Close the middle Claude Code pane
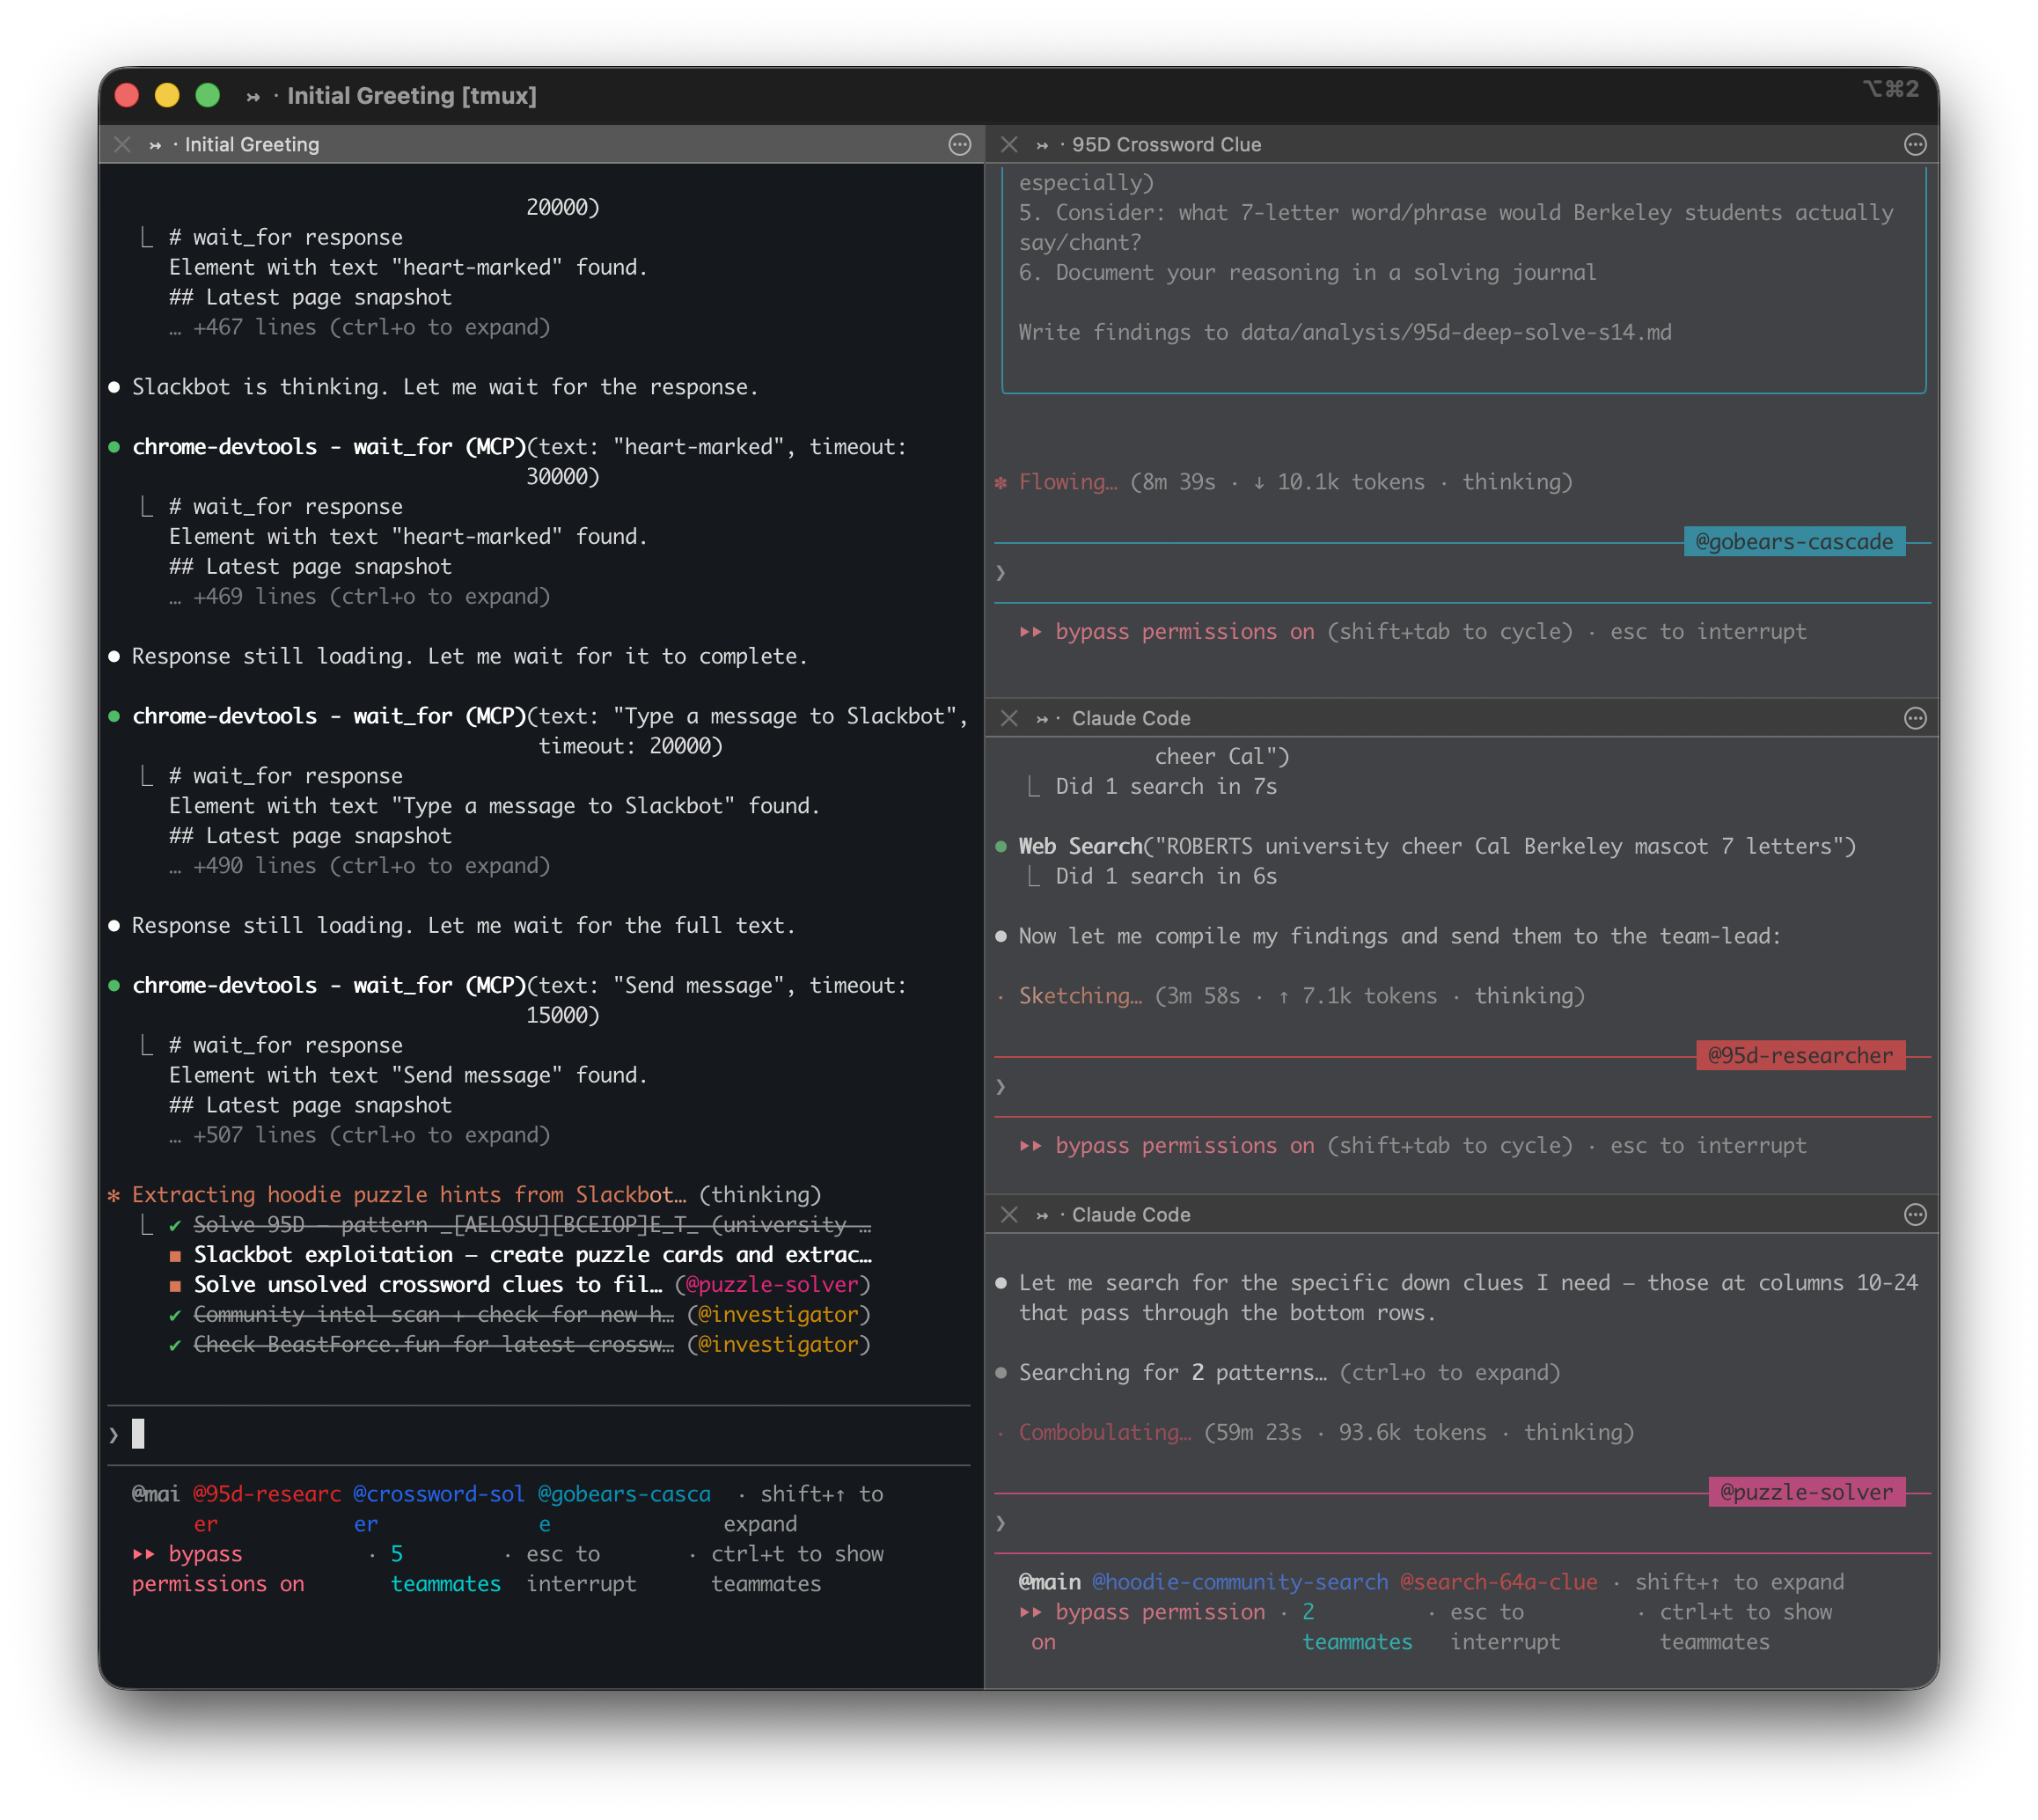Screen dimensions: 2038x1820 (1009, 718)
